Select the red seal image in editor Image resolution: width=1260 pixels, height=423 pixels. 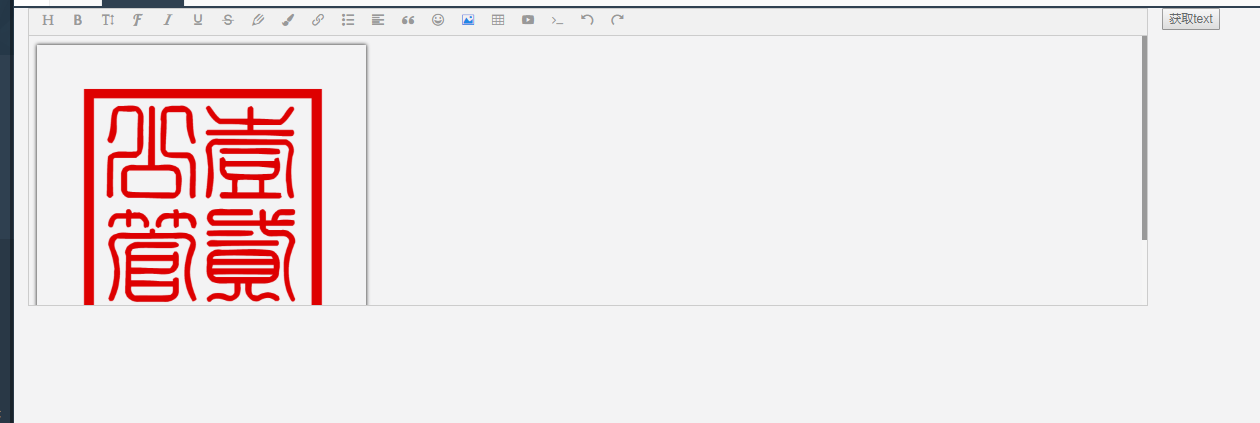pos(202,174)
